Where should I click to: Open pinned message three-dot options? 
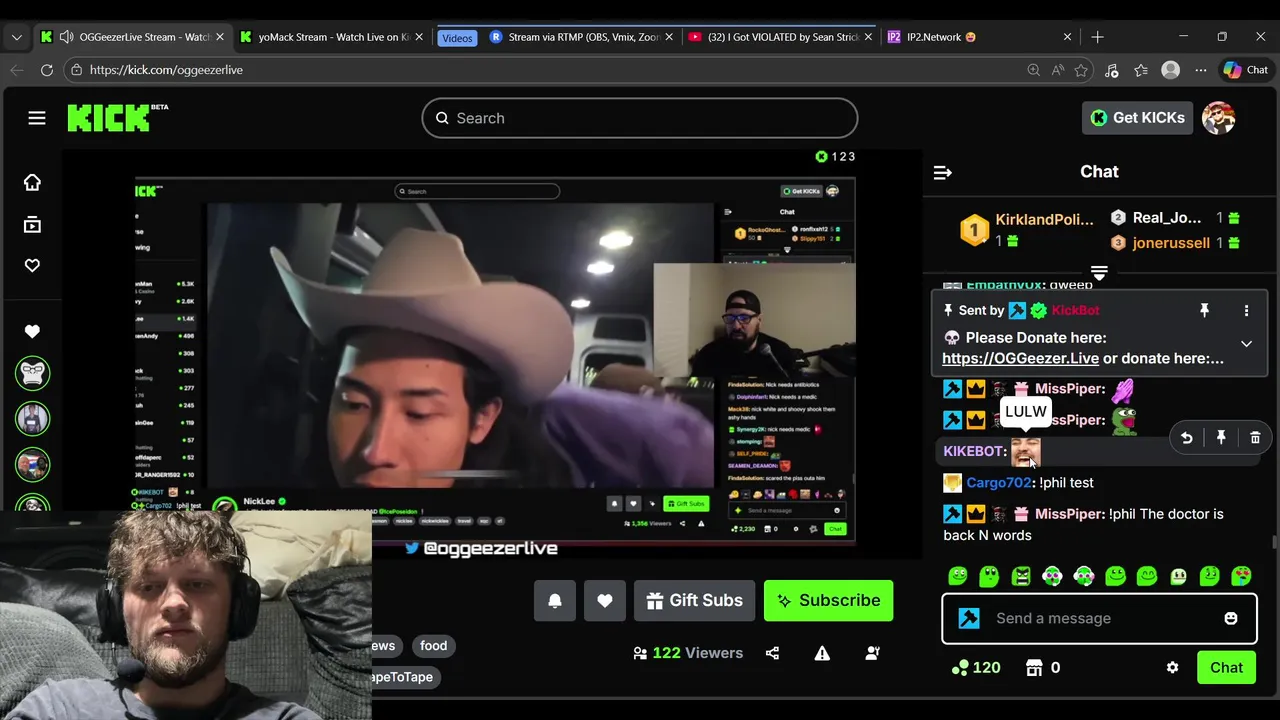tap(1246, 311)
